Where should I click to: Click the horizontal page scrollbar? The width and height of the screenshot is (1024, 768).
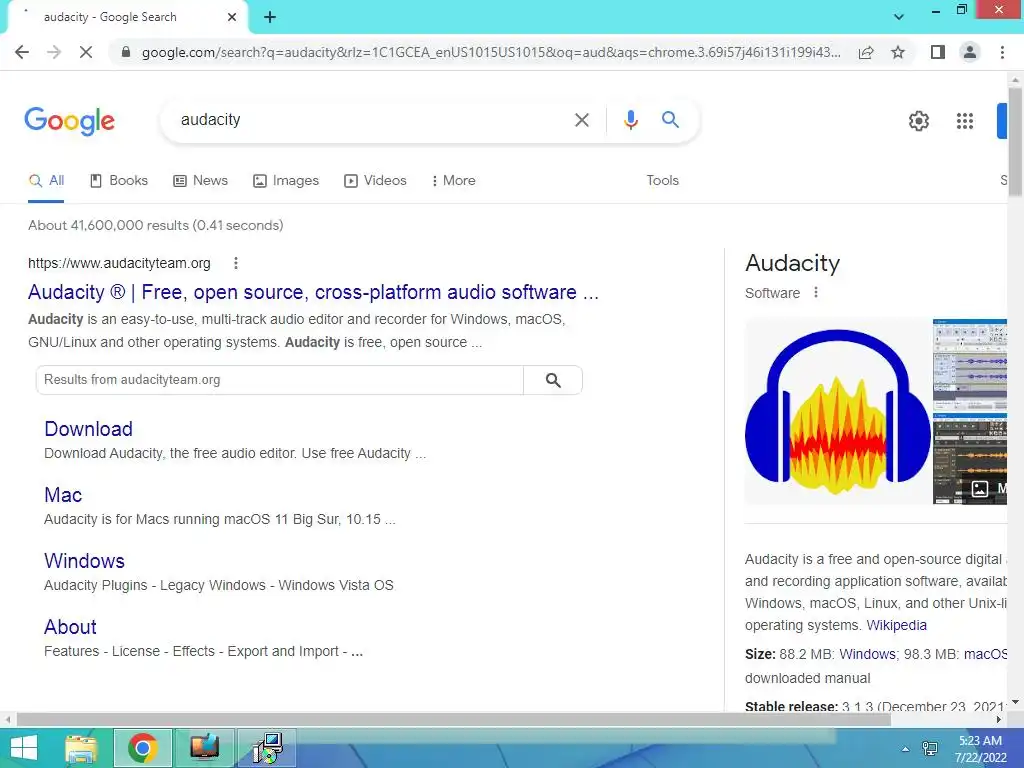tap(454, 719)
